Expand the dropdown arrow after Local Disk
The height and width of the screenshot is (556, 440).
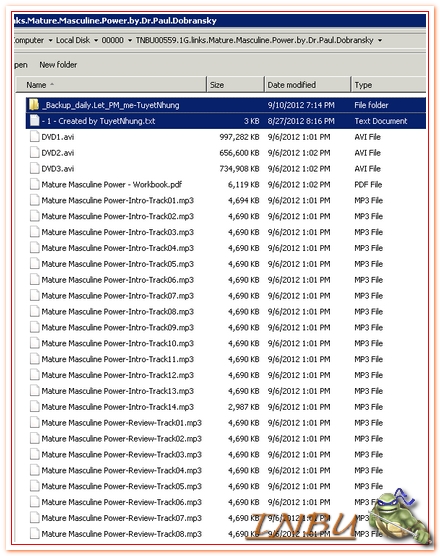click(x=96, y=40)
